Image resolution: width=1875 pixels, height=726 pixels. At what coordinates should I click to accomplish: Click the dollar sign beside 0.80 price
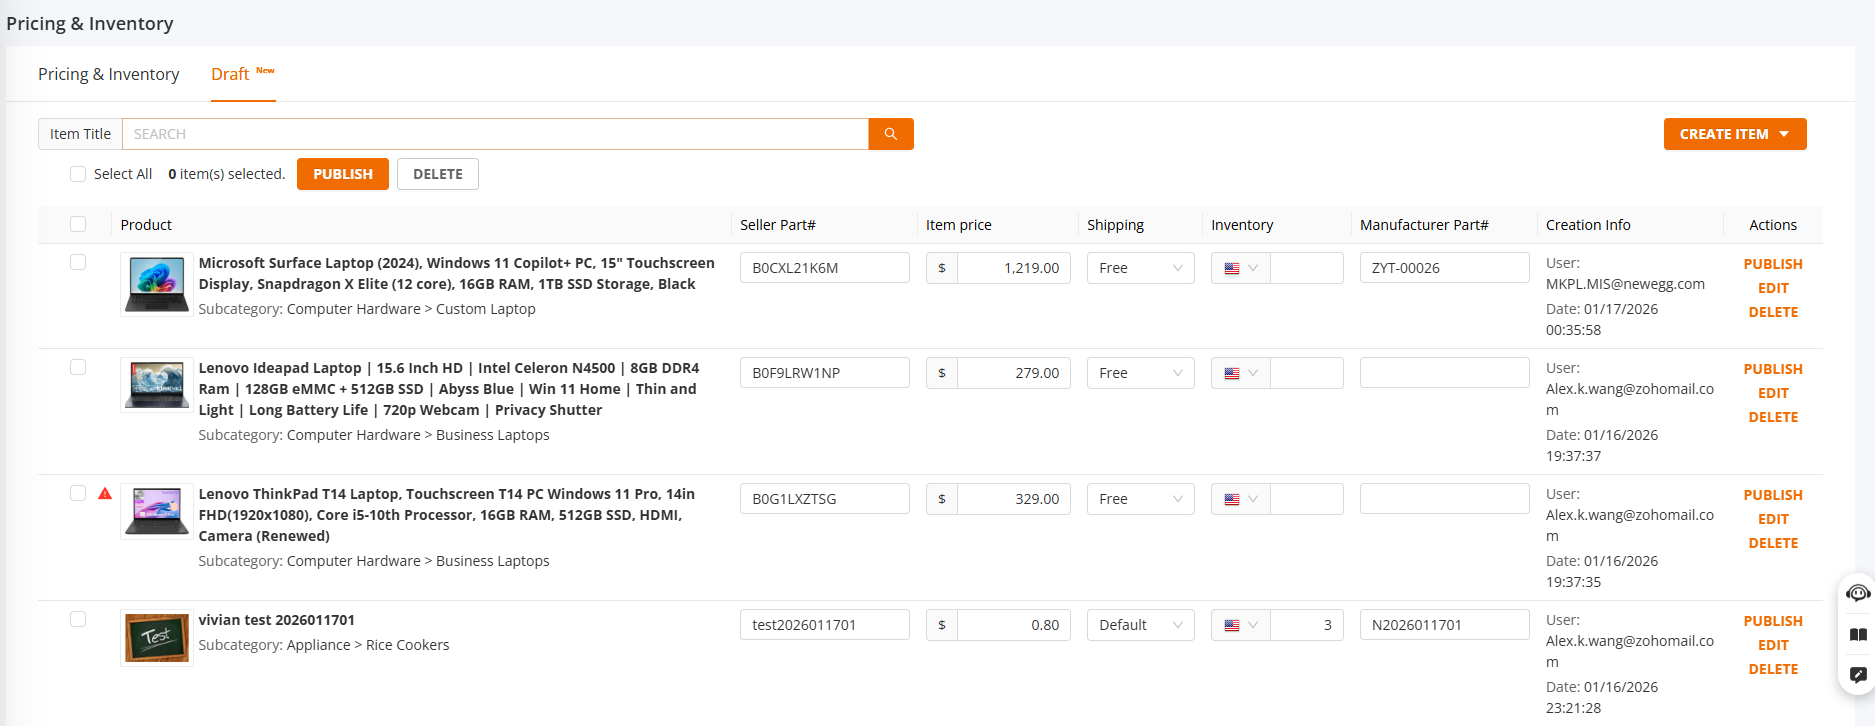[942, 625]
